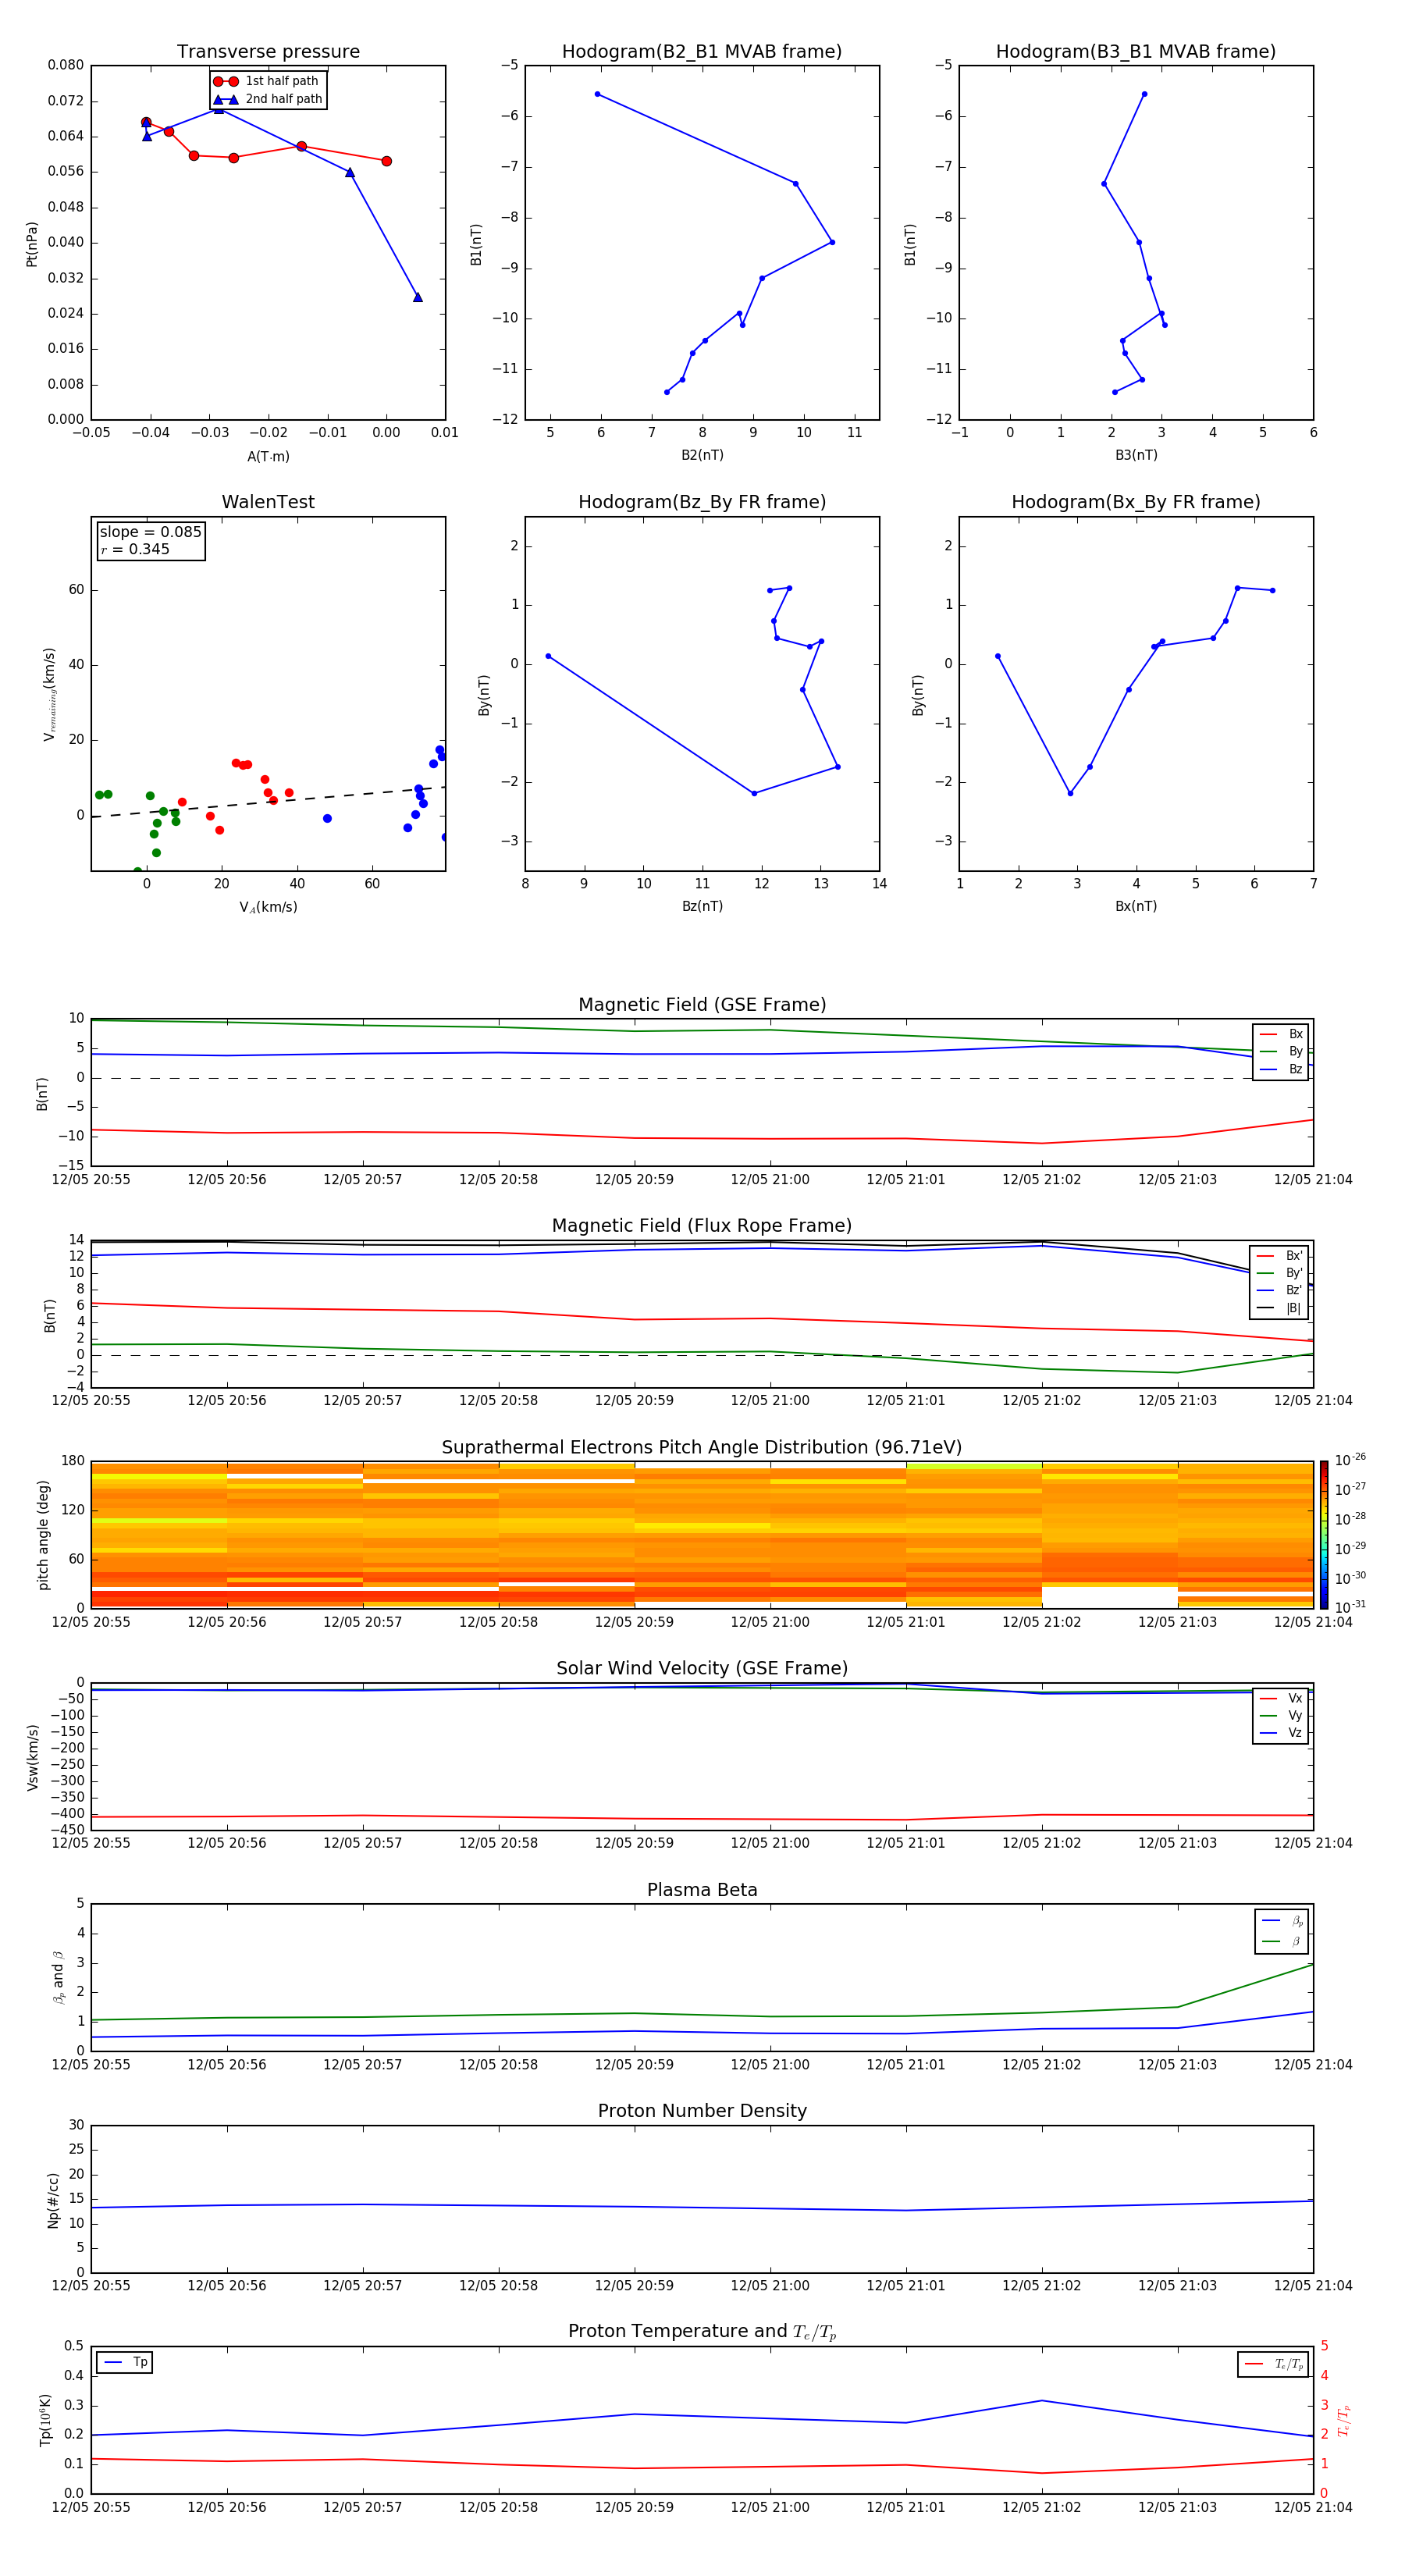
Task: Click the "Hodogram(B2_B1 MVAB frame)" title
Action: click(702, 52)
